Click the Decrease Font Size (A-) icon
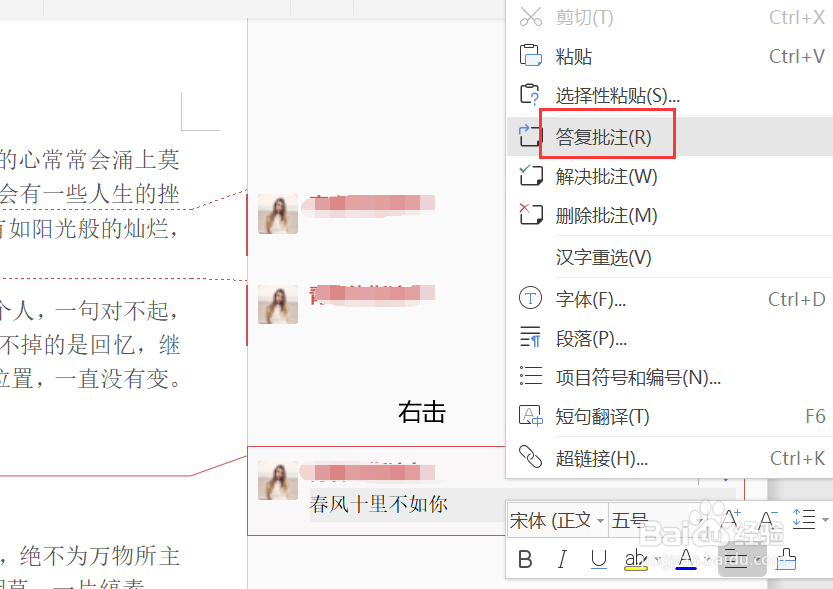Viewport: 833px width, 589px height. (x=768, y=518)
